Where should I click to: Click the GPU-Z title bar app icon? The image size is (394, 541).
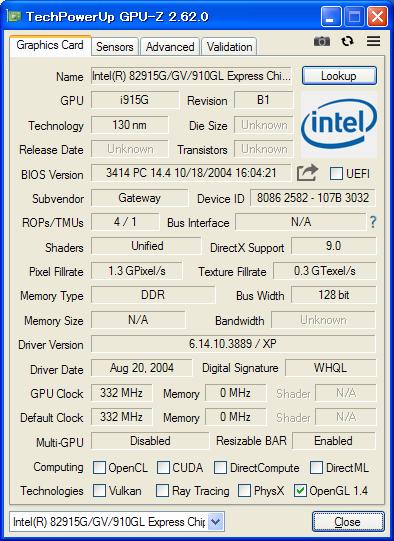[x=14, y=16]
